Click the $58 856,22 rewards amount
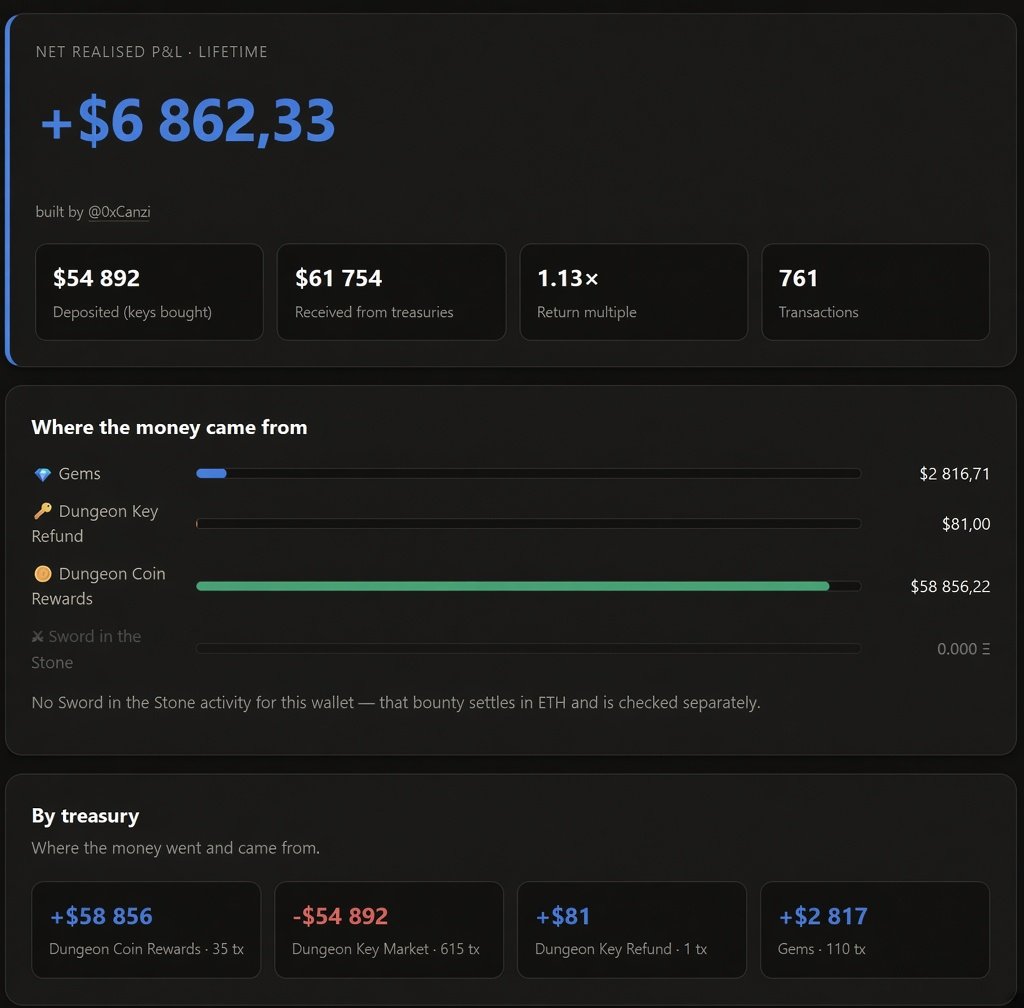1024x1008 pixels. tap(950, 586)
